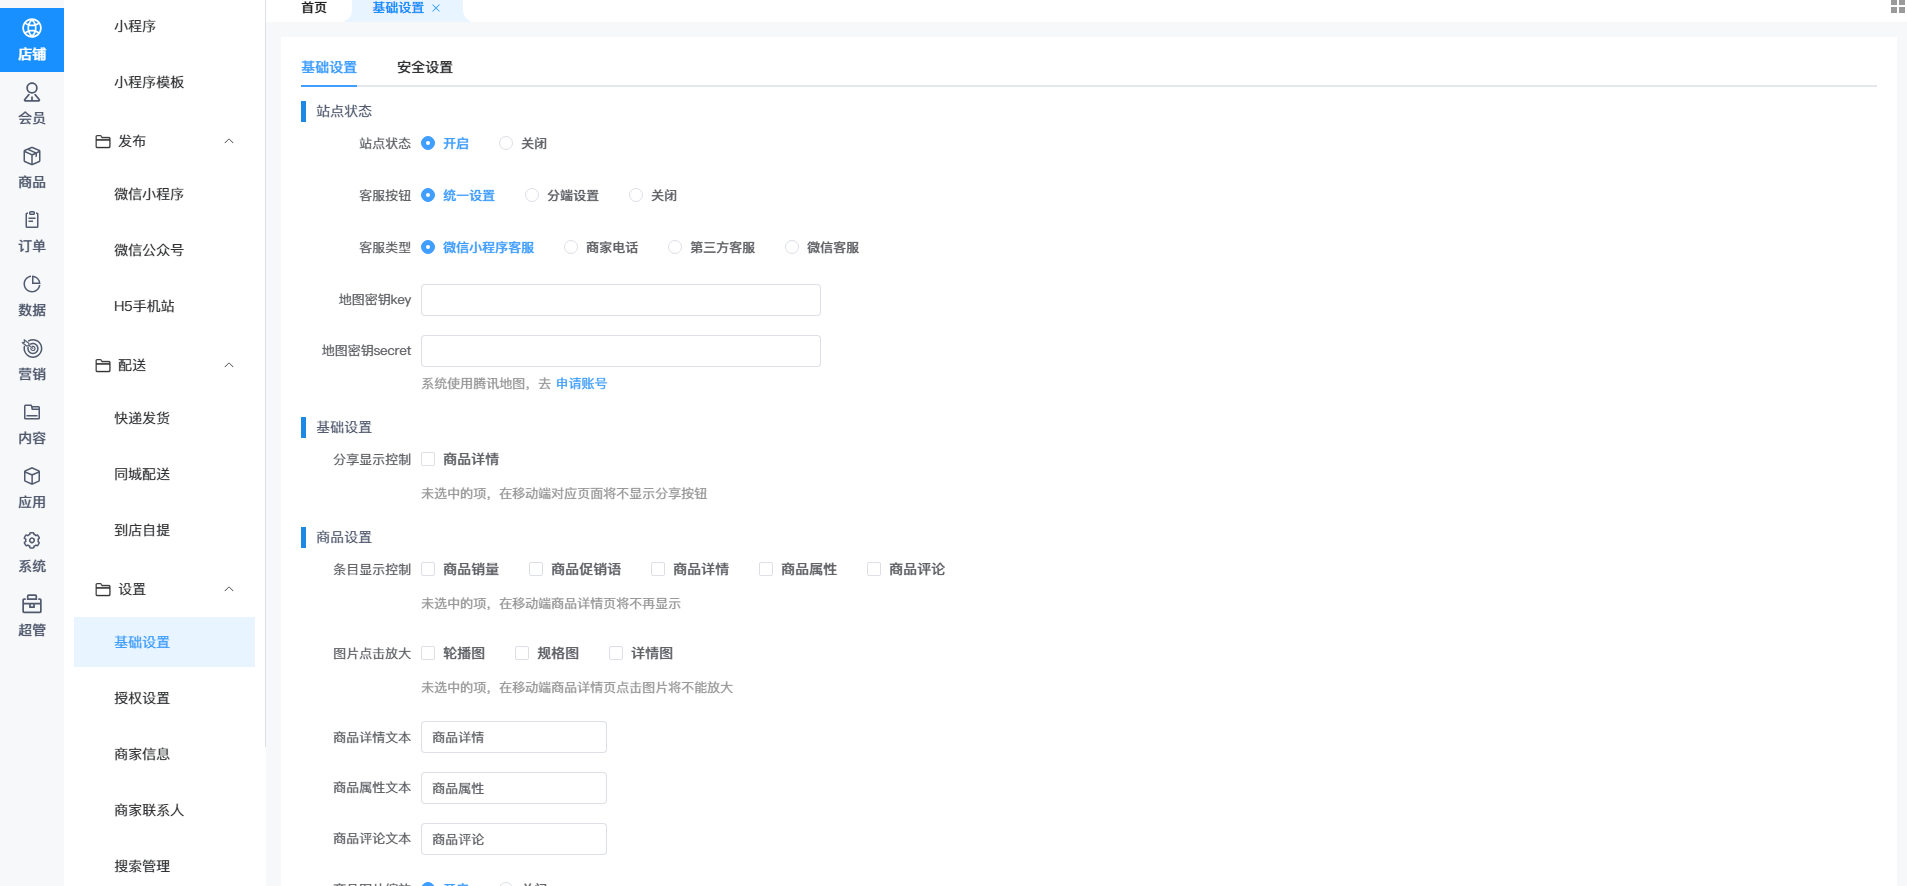Image resolution: width=1907 pixels, height=886 pixels.
Task: Open the grid menu icon at top right
Action: pyautogui.click(x=1897, y=6)
